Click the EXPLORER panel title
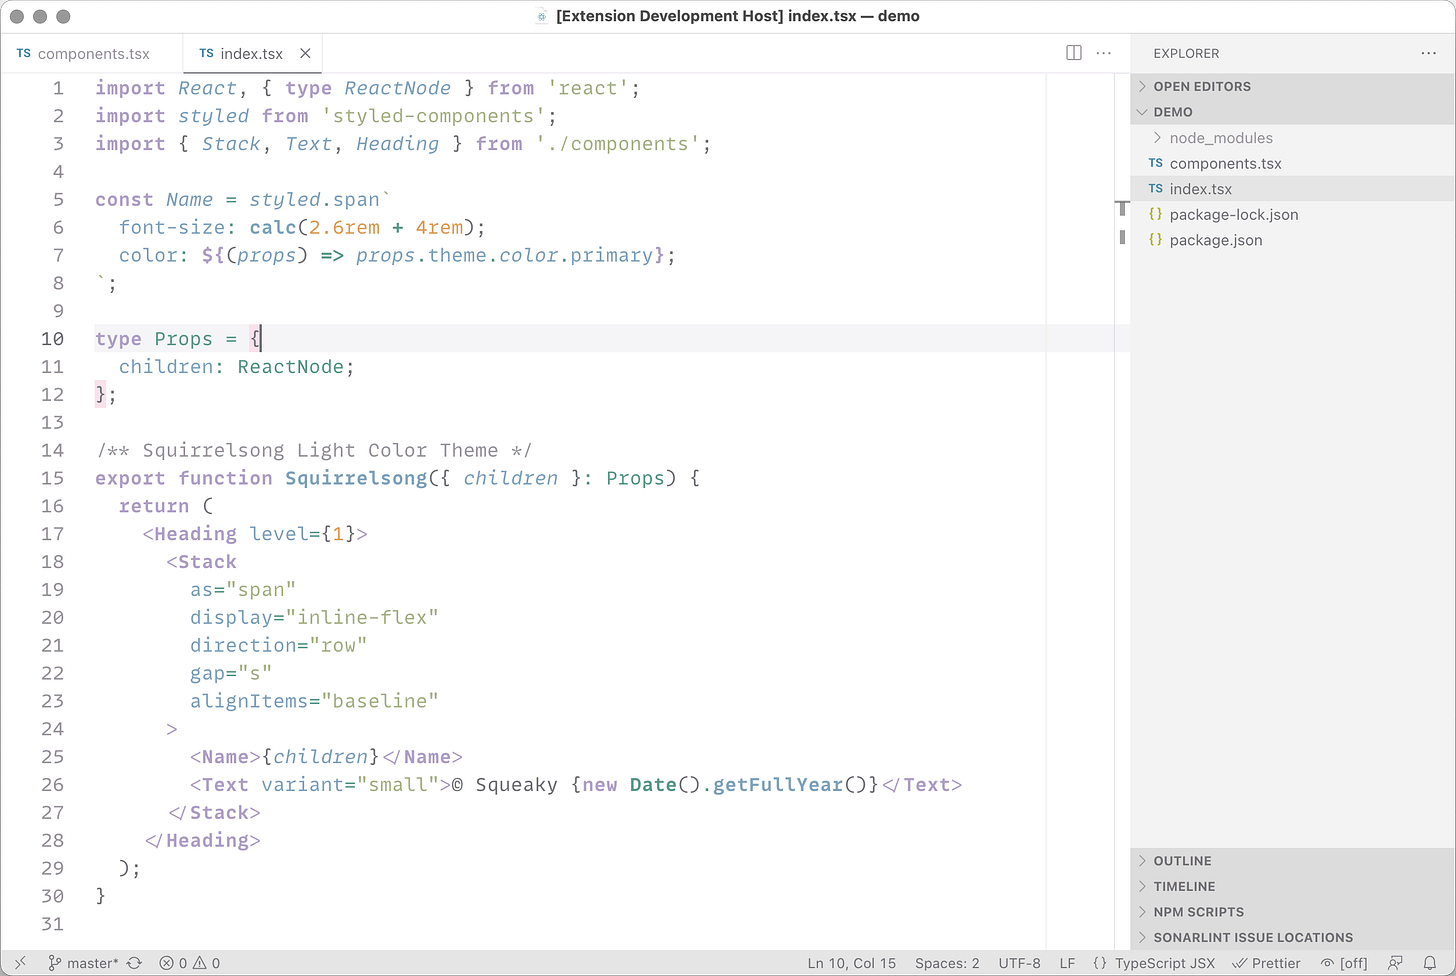Image resolution: width=1456 pixels, height=976 pixels. (1186, 53)
